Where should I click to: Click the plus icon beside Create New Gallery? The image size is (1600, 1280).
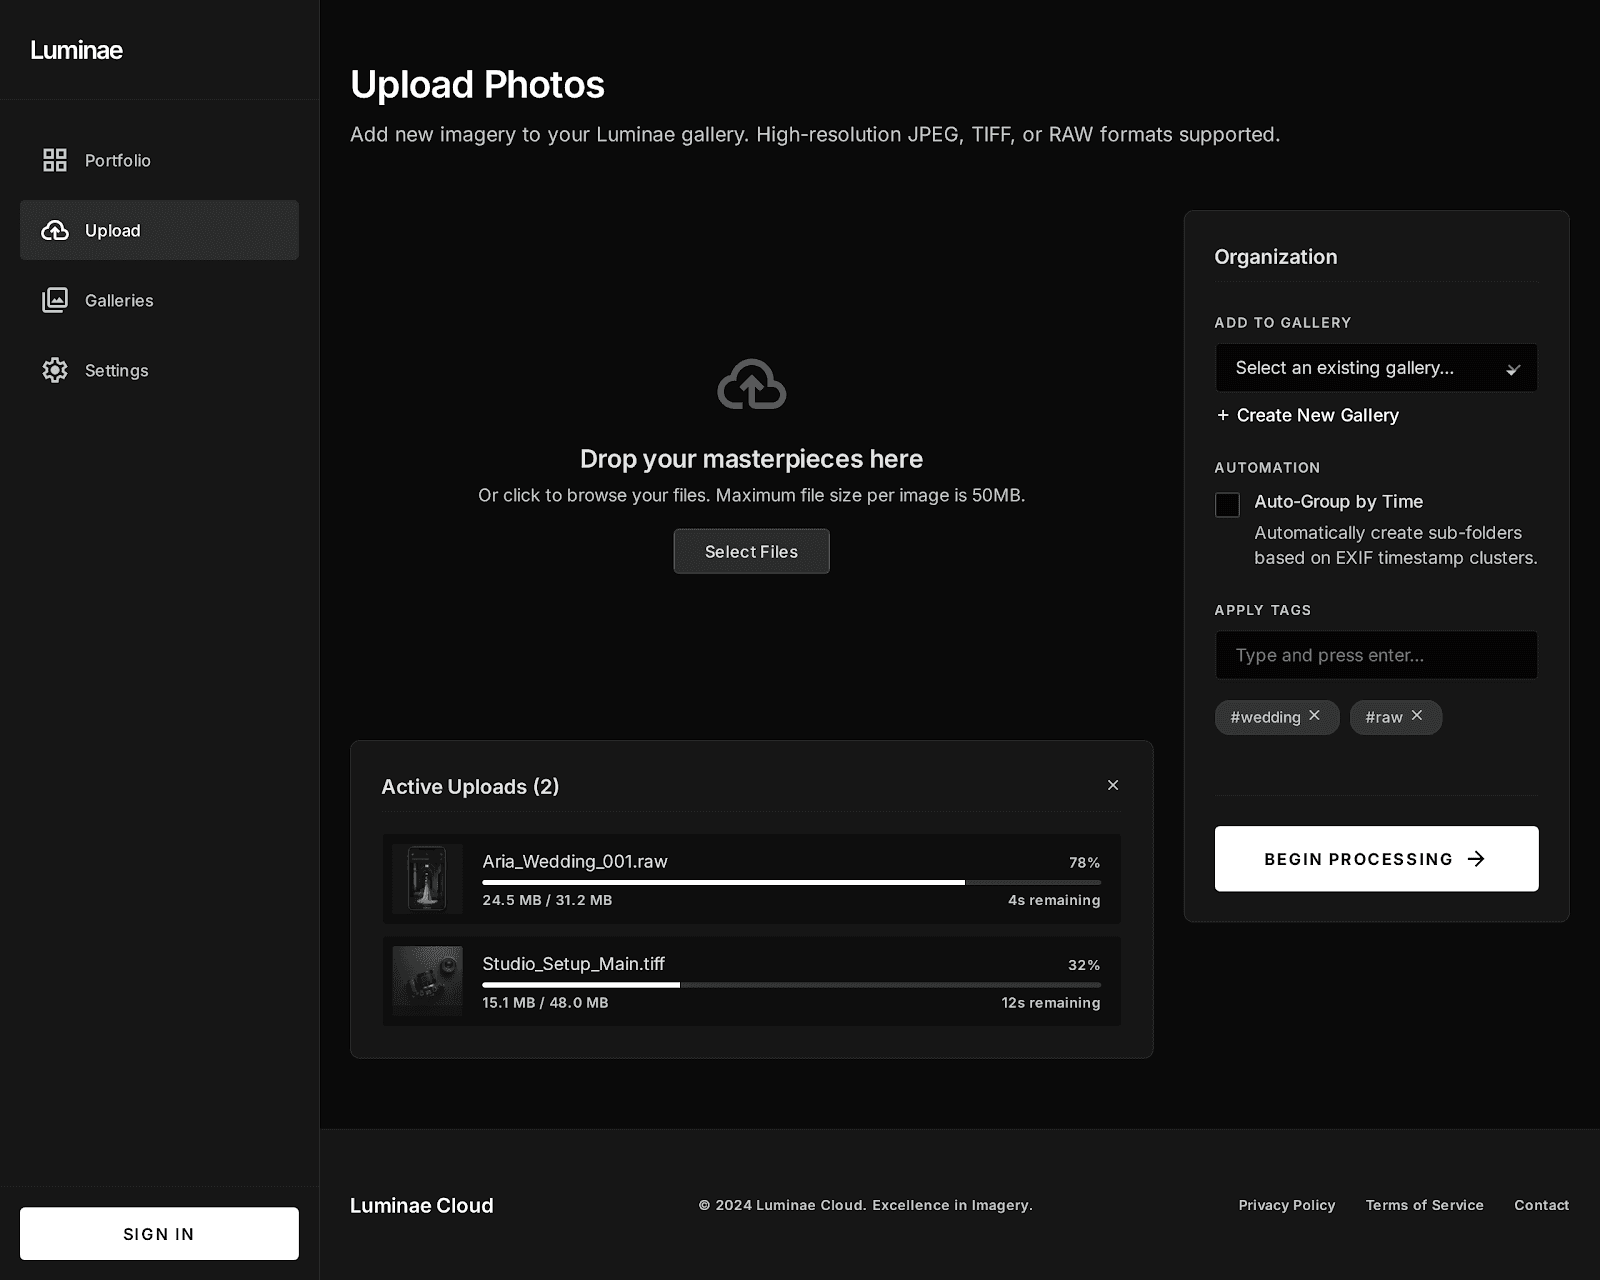click(1222, 415)
